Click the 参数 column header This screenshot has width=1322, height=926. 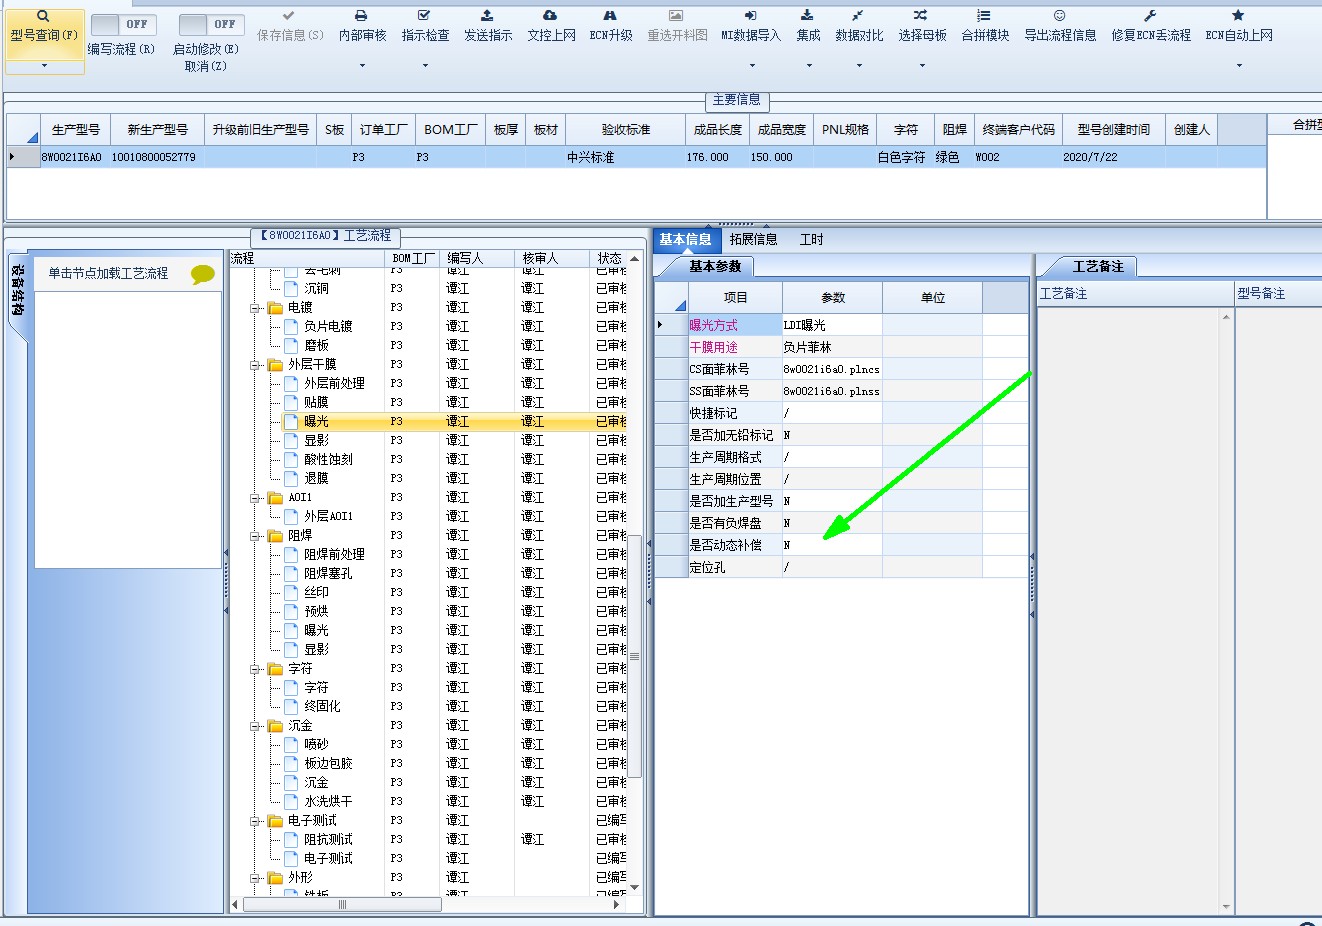(x=833, y=297)
